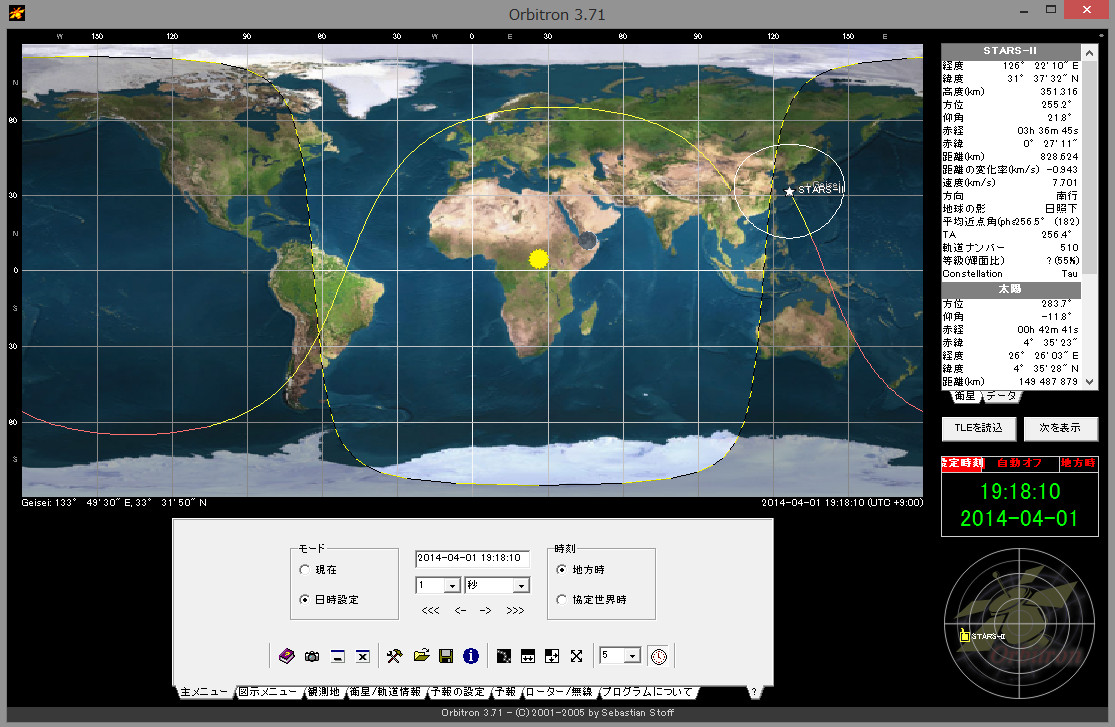Click the red clock icon in the toolbar
1115x727 pixels.
click(659, 656)
